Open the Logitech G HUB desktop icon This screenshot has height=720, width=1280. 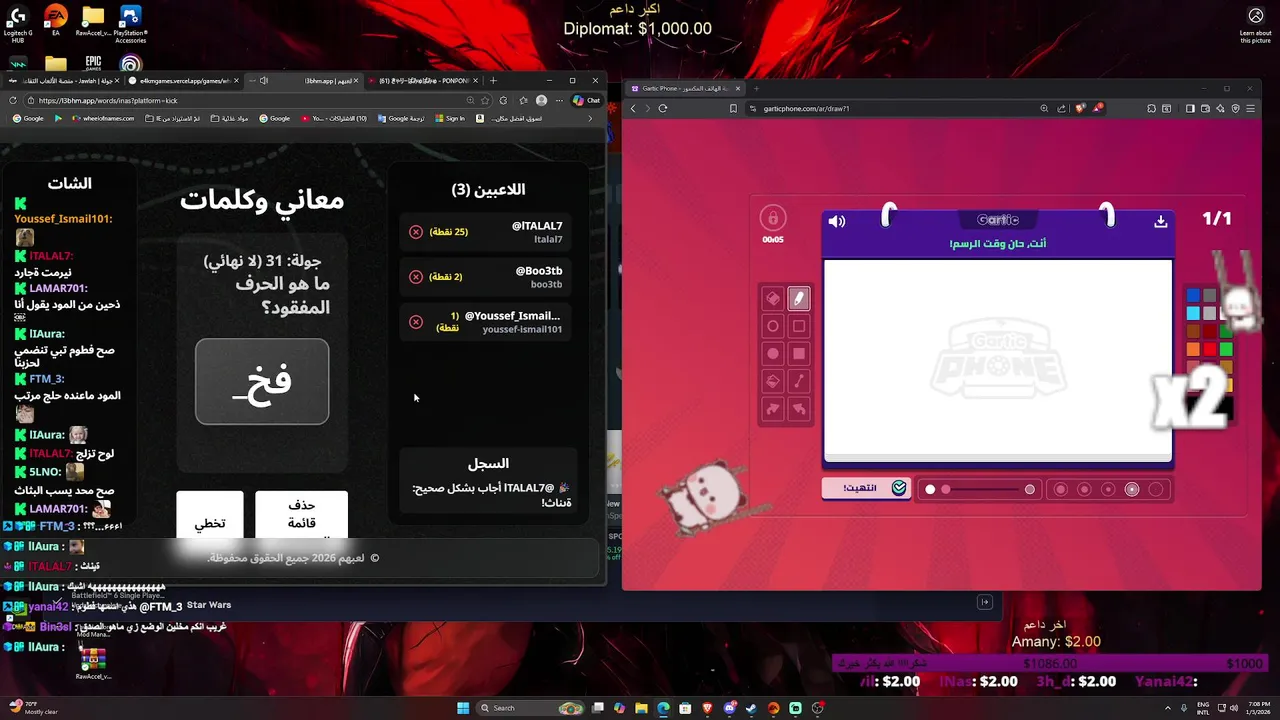17,25
